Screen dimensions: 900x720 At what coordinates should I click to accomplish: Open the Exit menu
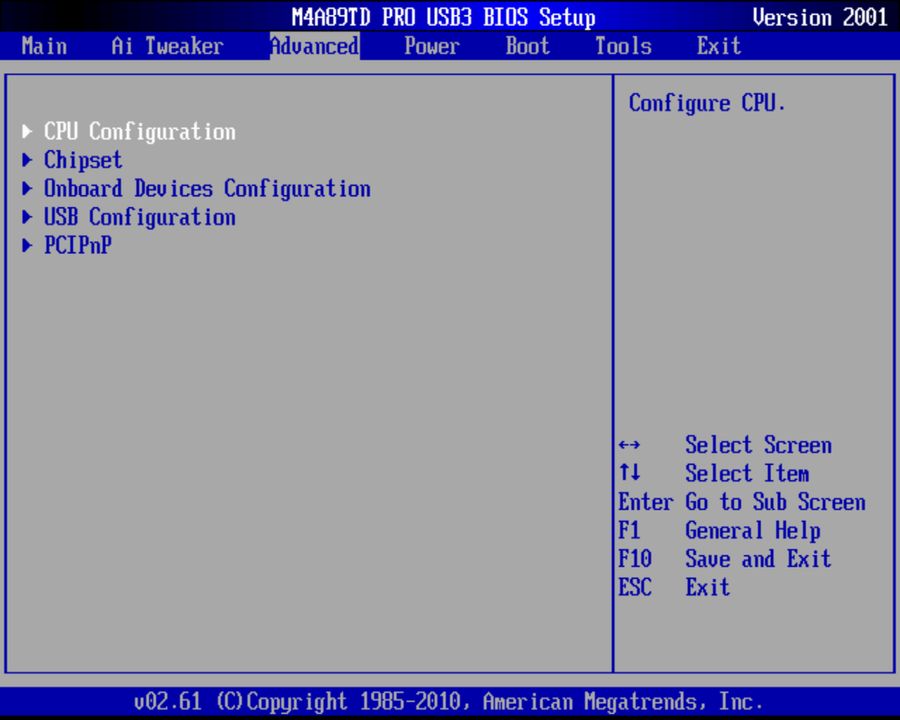(718, 46)
